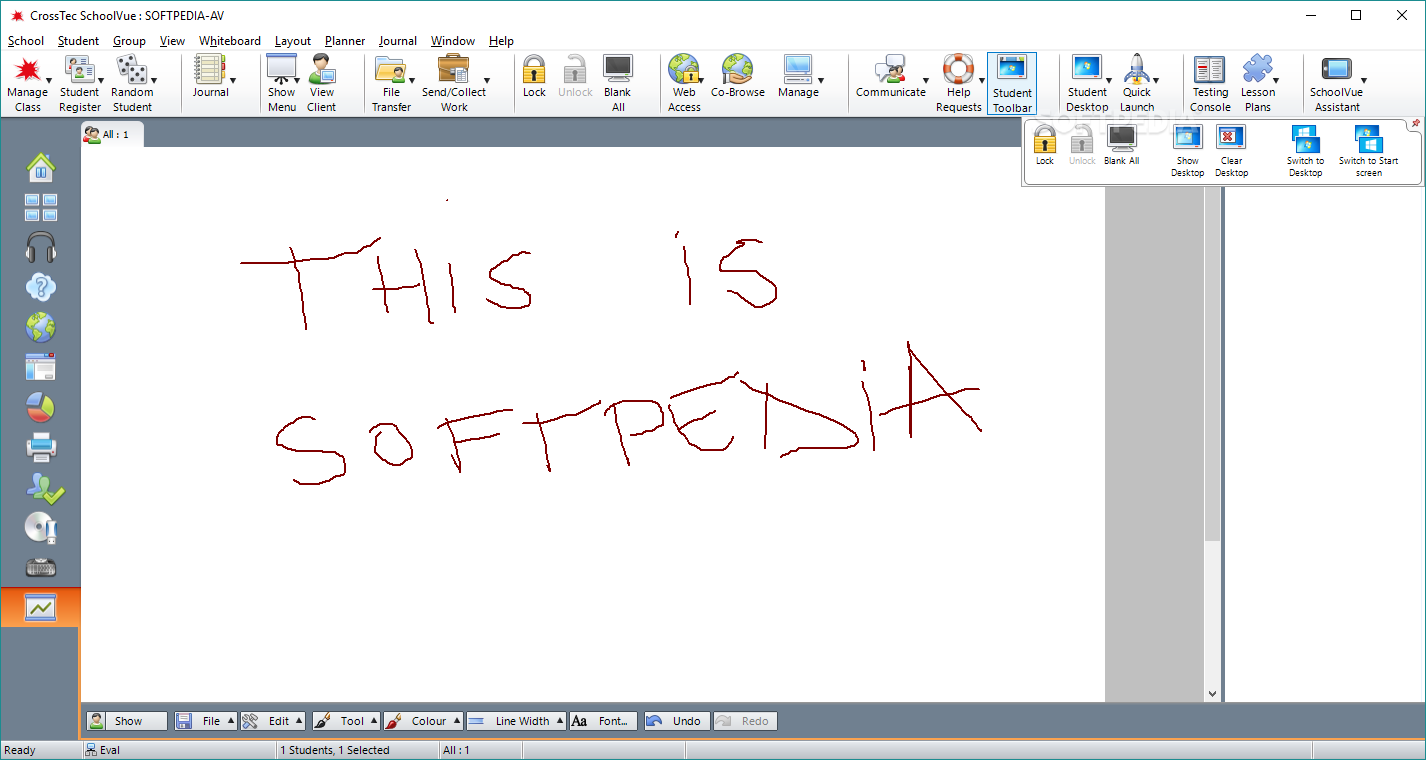The width and height of the screenshot is (1426, 760).
Task: Click the View Client icon
Action: click(321, 69)
